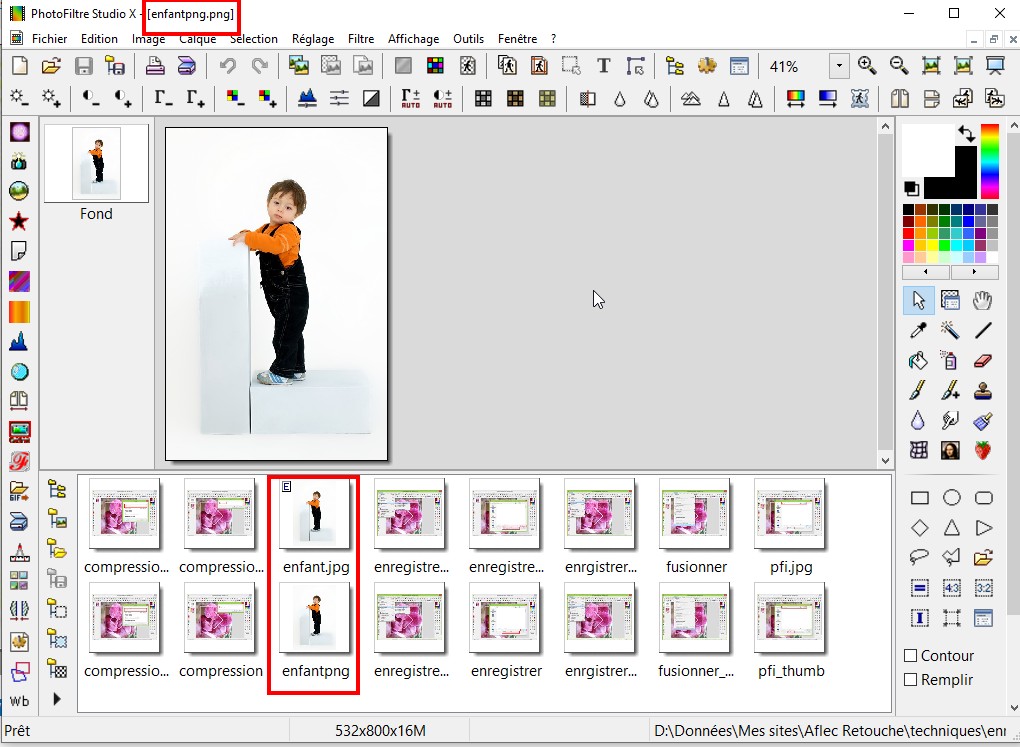
Task: Pick the Paint Bucket fill tool
Action: (919, 360)
